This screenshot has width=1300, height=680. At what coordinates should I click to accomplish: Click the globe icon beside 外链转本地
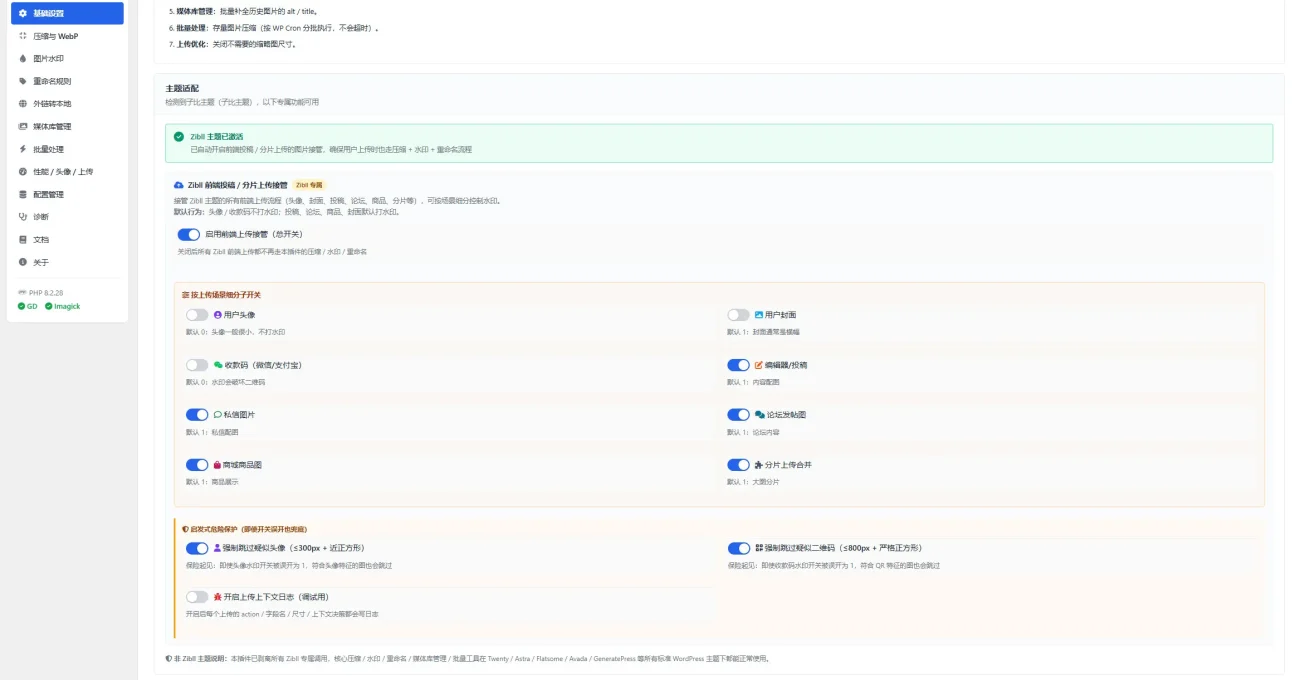pyautogui.click(x=23, y=104)
